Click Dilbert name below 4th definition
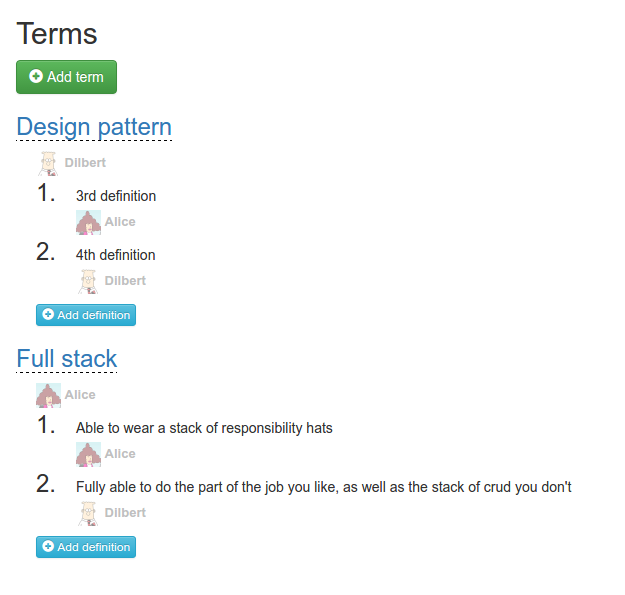Viewport: 625px width, 595px height. (x=125, y=281)
